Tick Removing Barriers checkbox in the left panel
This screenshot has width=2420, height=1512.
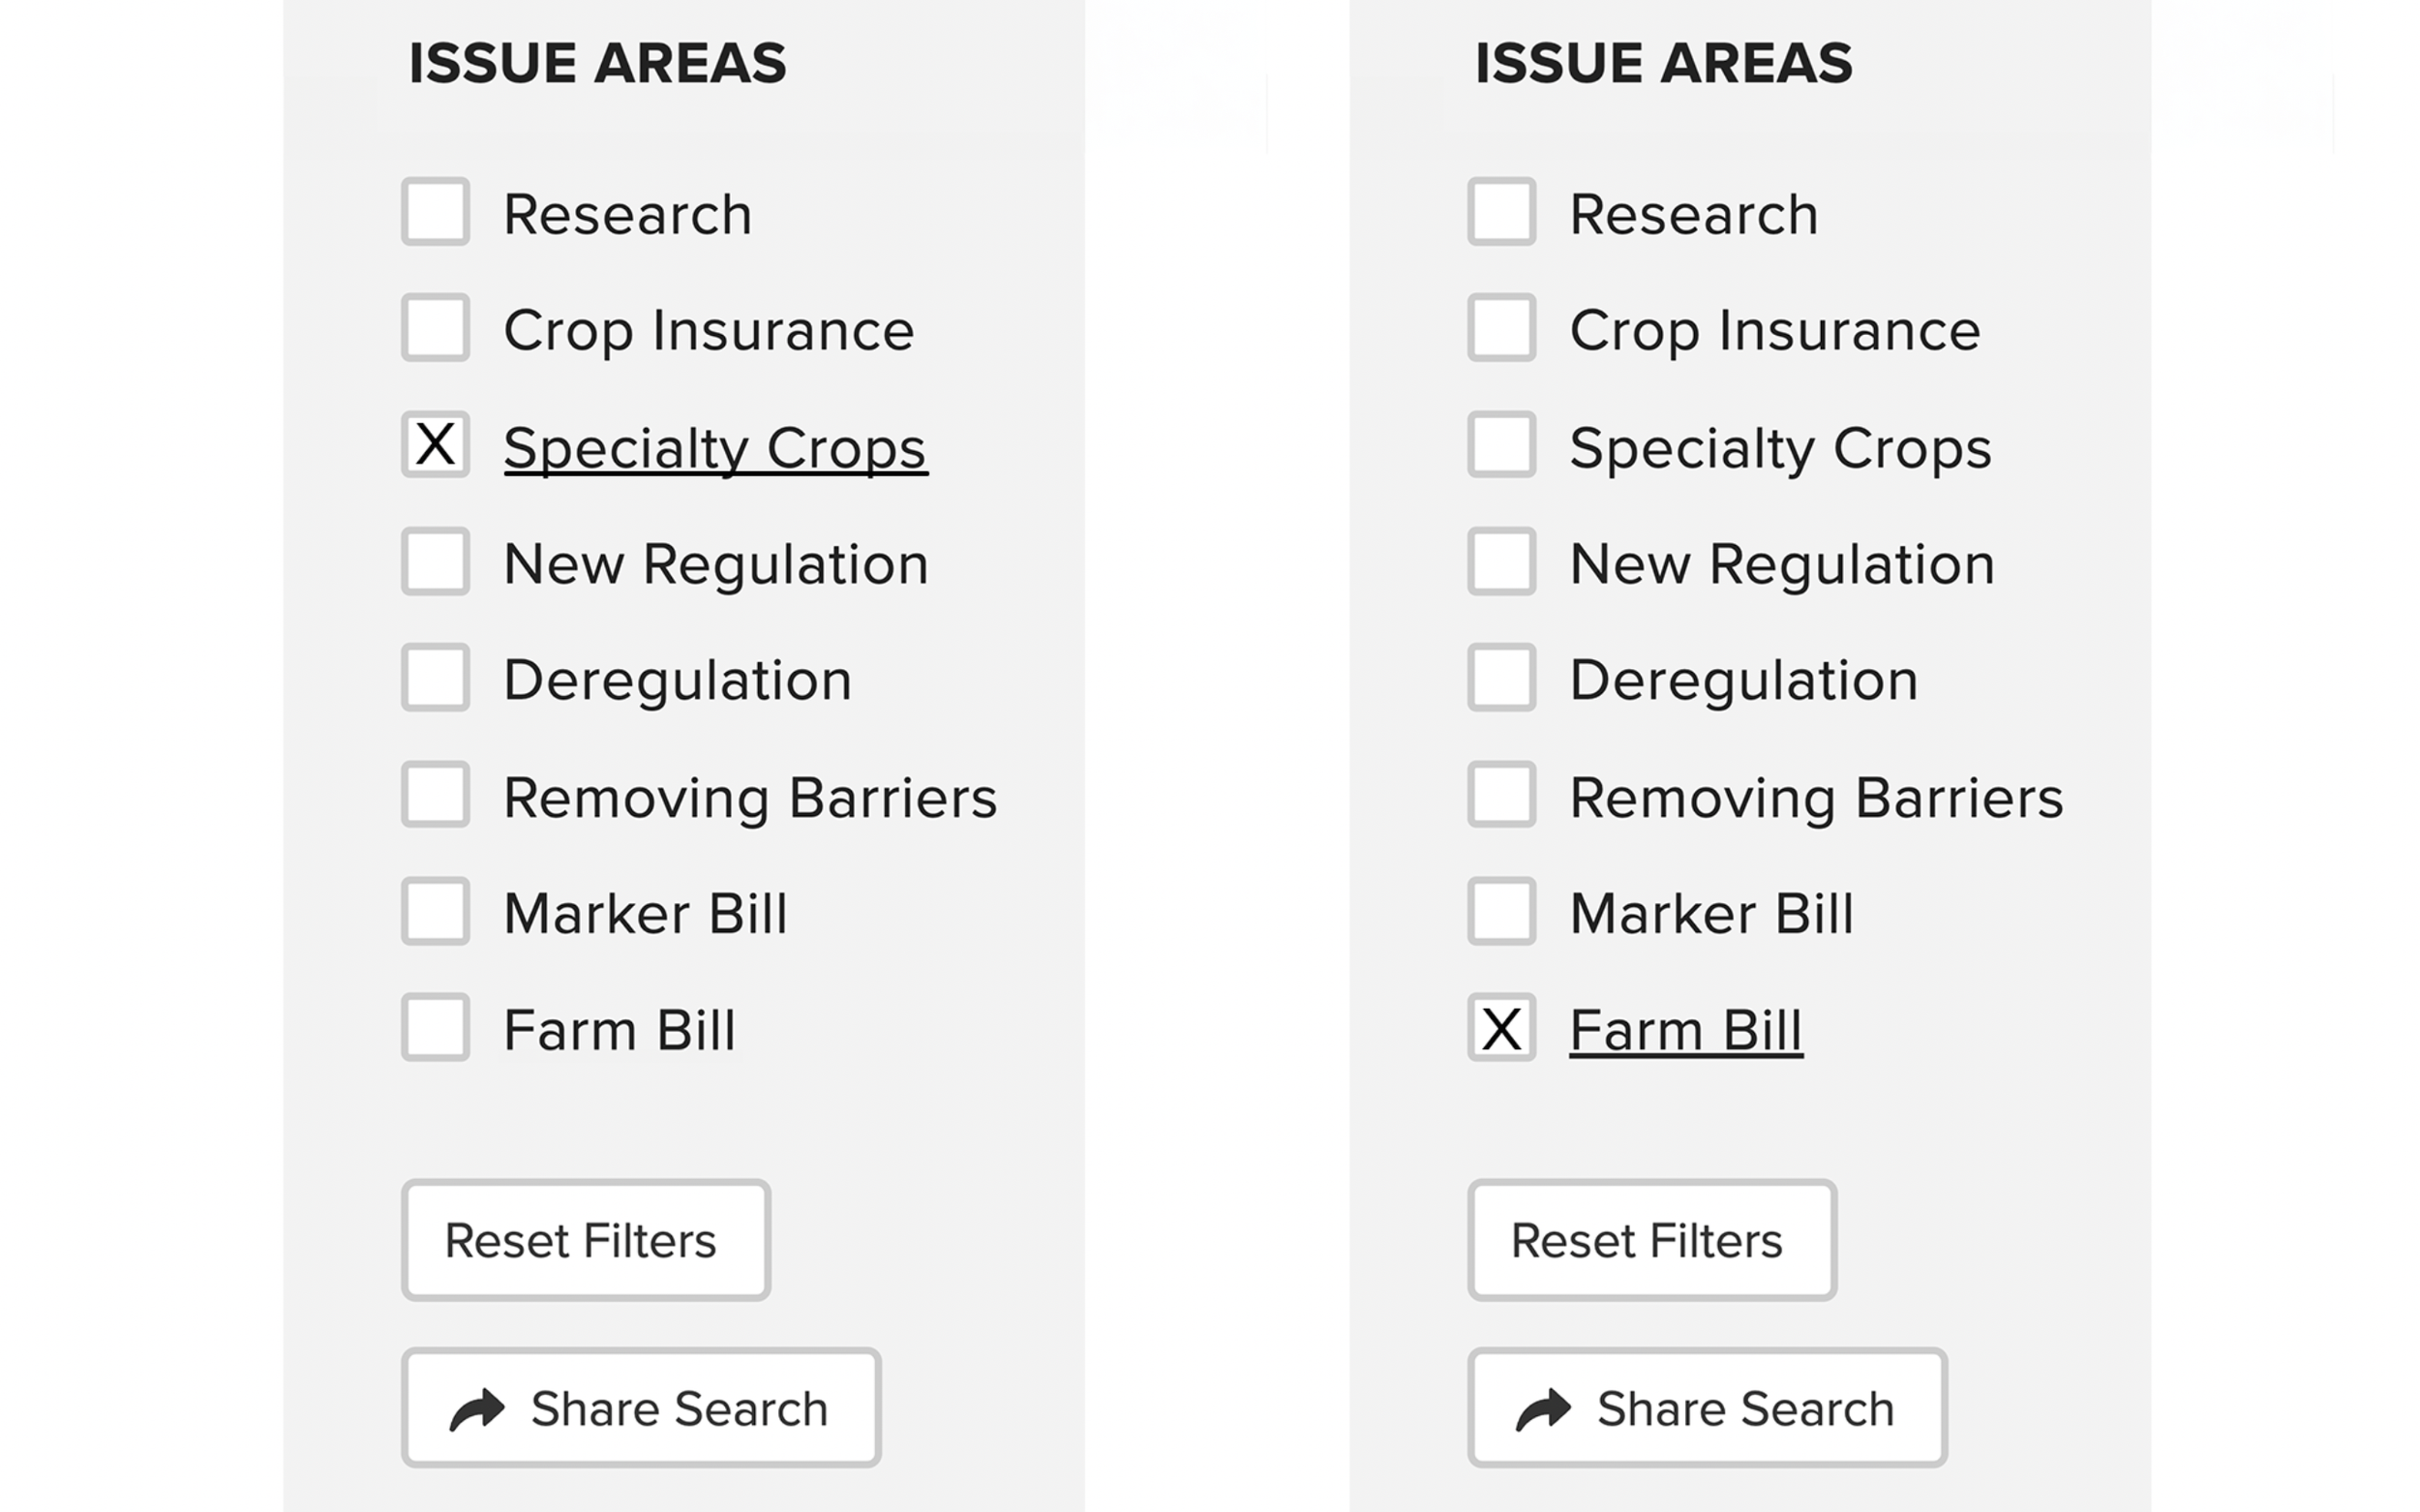tap(436, 795)
